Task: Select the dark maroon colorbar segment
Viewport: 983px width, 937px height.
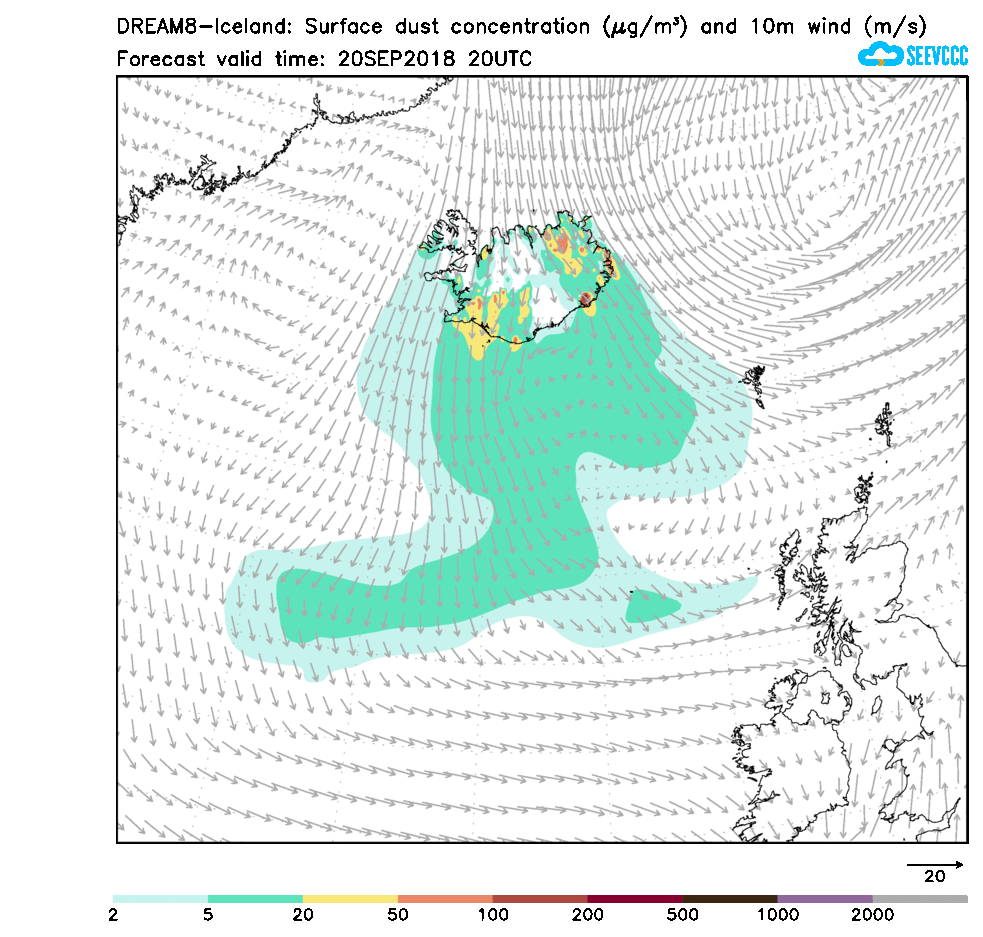Action: coord(635,899)
